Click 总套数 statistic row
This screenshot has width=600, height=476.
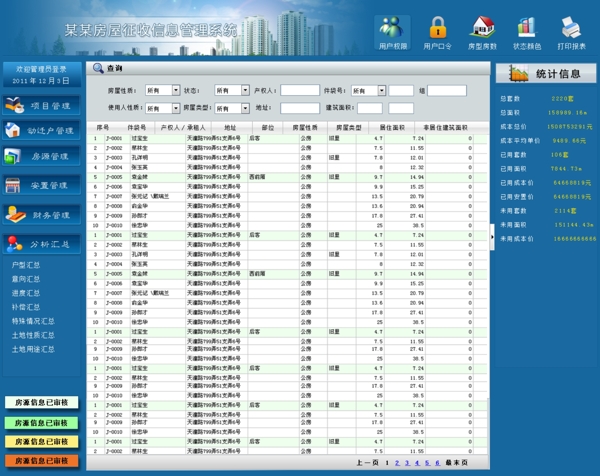point(537,99)
